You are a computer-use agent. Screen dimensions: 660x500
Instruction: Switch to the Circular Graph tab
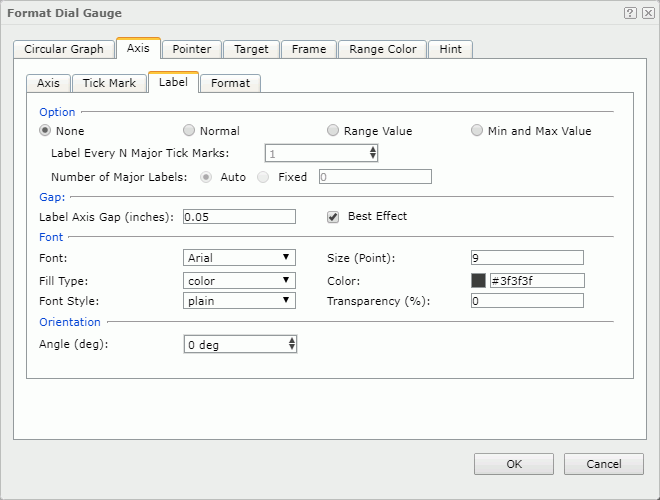(64, 49)
